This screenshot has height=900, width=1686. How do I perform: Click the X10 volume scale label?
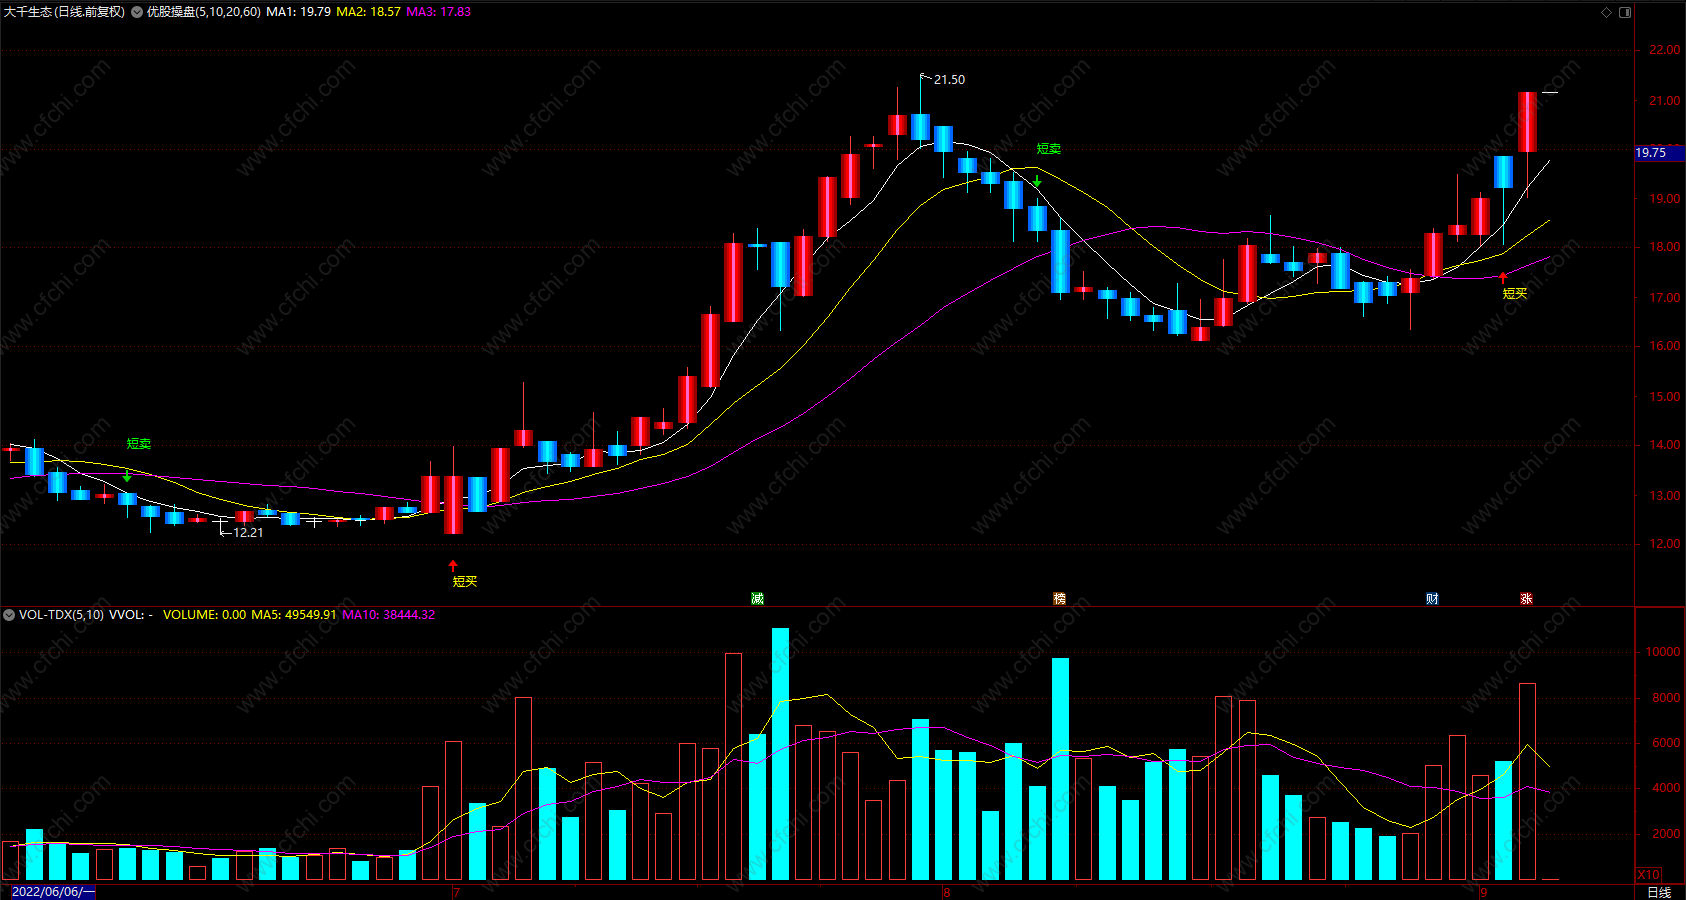coord(1648,874)
